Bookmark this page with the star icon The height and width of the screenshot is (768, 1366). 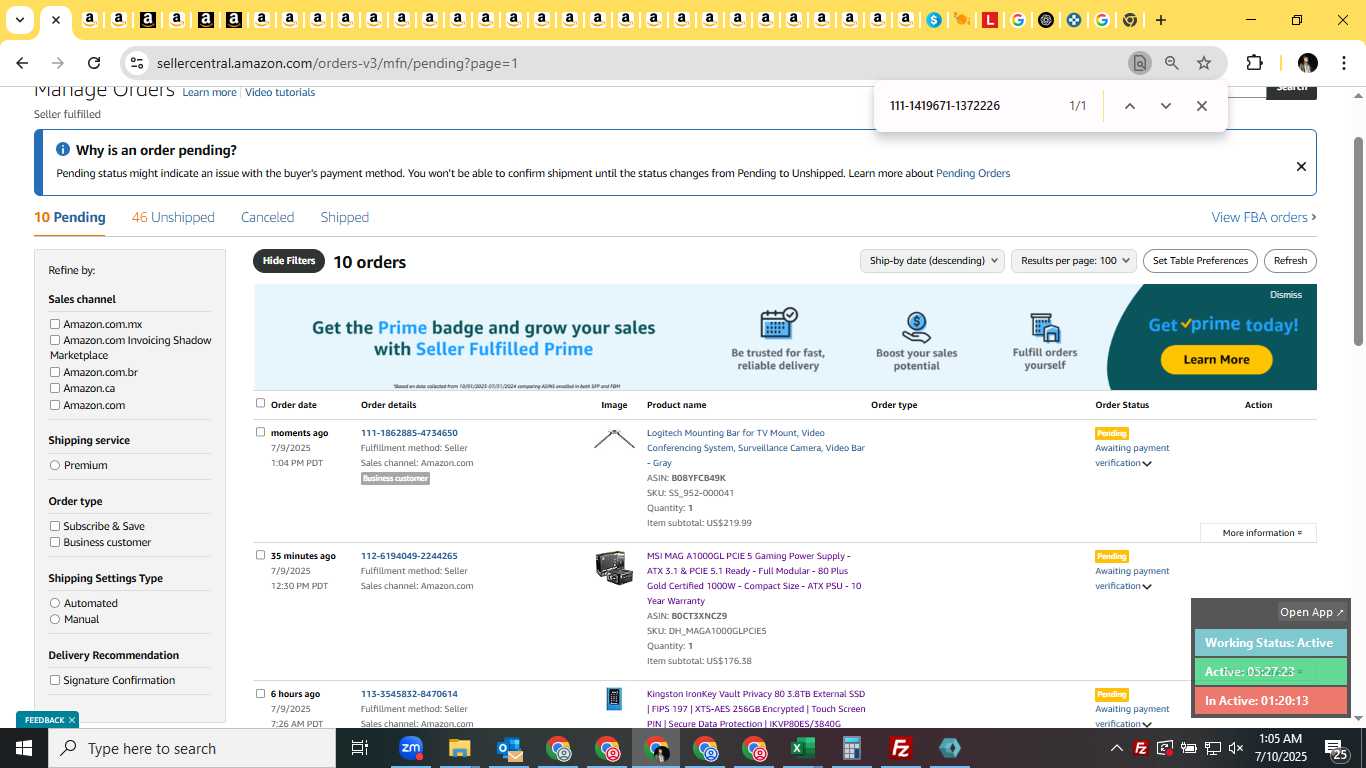click(x=1204, y=63)
